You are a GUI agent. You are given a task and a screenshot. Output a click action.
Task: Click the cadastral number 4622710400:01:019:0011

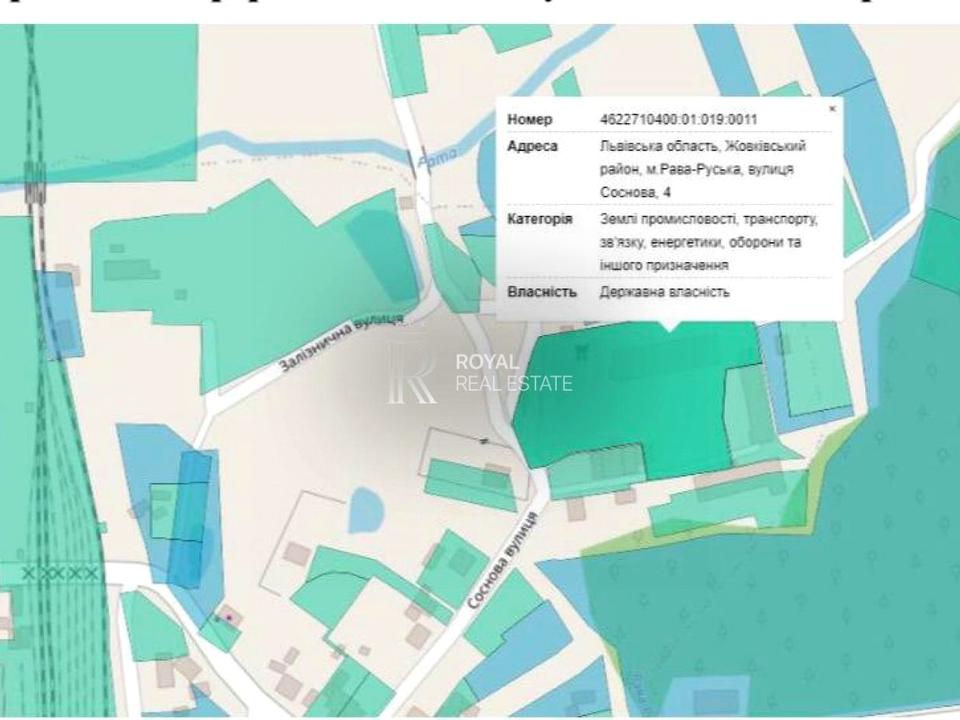click(678, 120)
